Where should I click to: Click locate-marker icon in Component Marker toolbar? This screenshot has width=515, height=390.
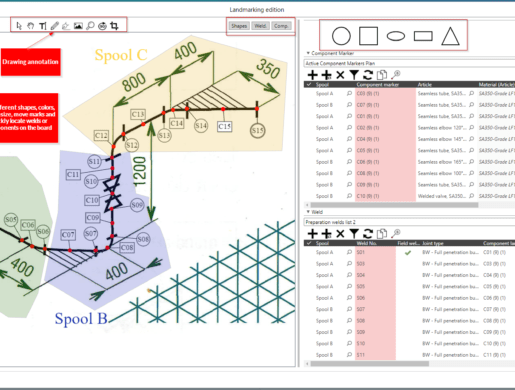(396, 75)
